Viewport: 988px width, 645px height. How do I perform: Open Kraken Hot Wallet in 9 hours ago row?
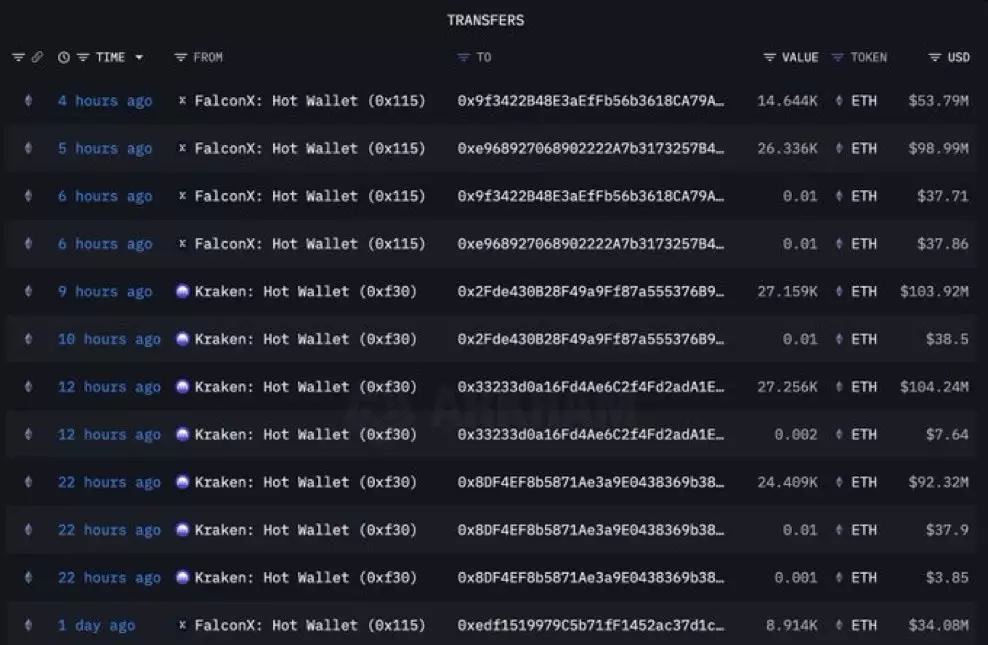(x=305, y=292)
